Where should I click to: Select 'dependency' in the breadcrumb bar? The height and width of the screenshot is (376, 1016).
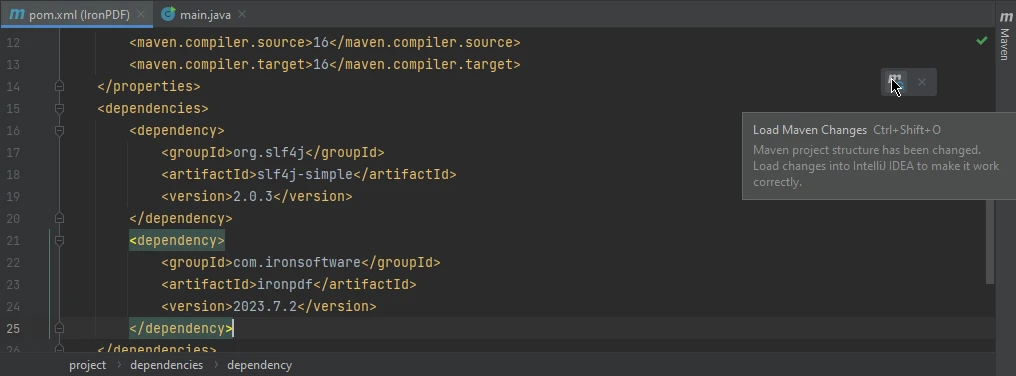pyautogui.click(x=259, y=365)
